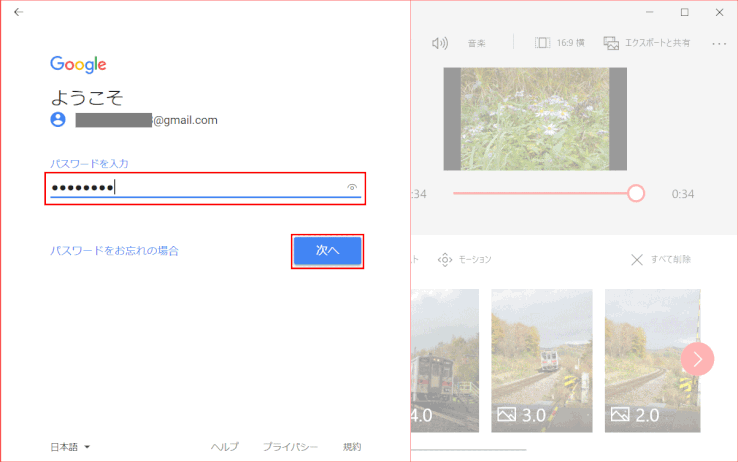Click the Google logo
738x462 pixels.
pos(78,64)
